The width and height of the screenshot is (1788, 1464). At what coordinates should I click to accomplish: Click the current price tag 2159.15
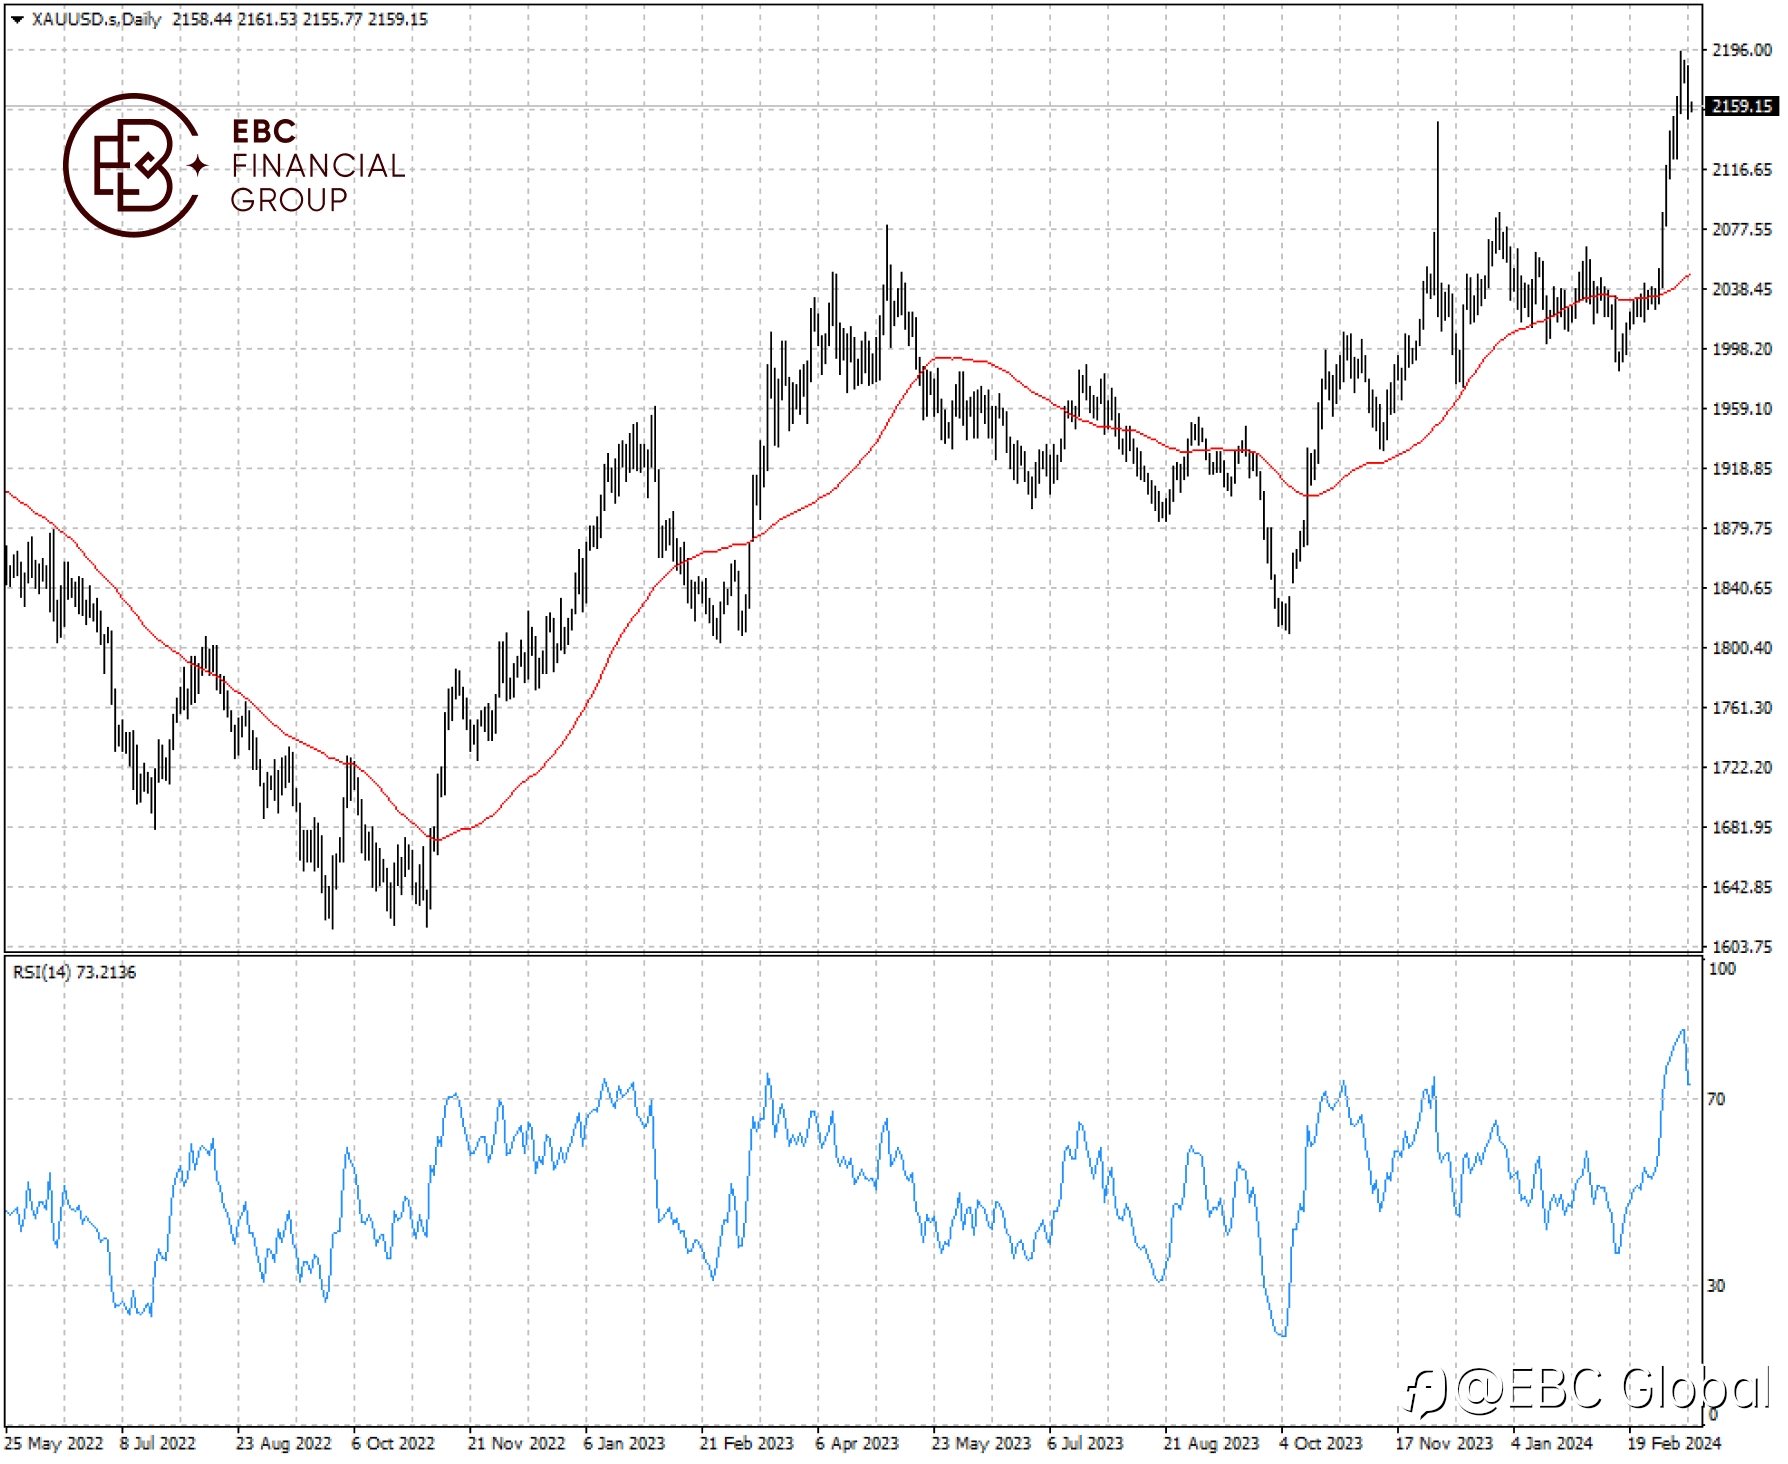1742,106
